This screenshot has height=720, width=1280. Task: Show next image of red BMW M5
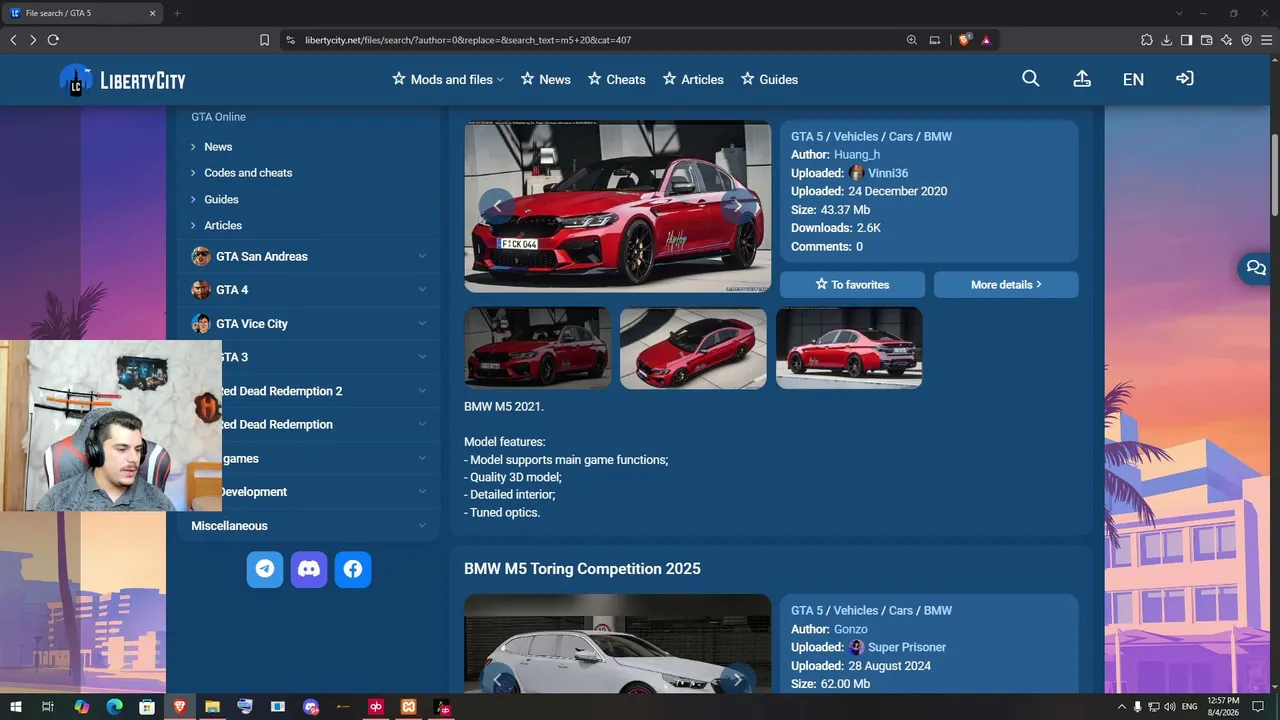pos(738,206)
